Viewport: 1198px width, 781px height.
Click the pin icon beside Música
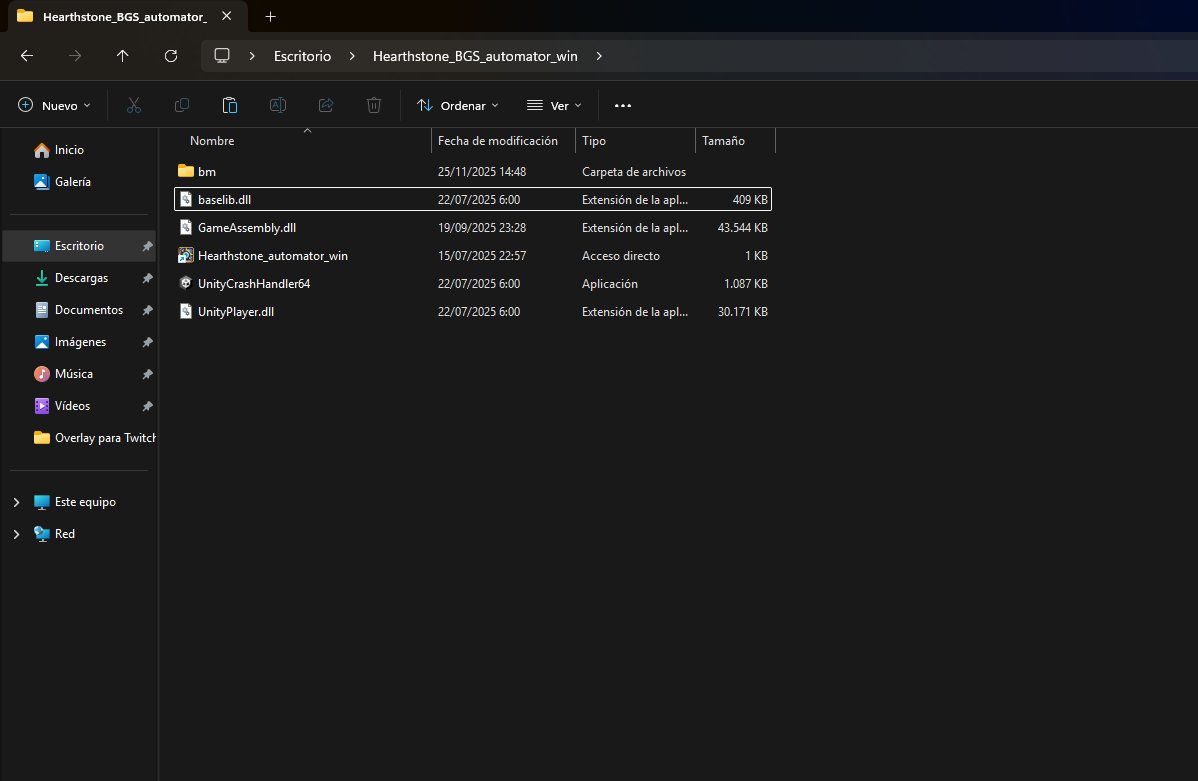coord(147,374)
